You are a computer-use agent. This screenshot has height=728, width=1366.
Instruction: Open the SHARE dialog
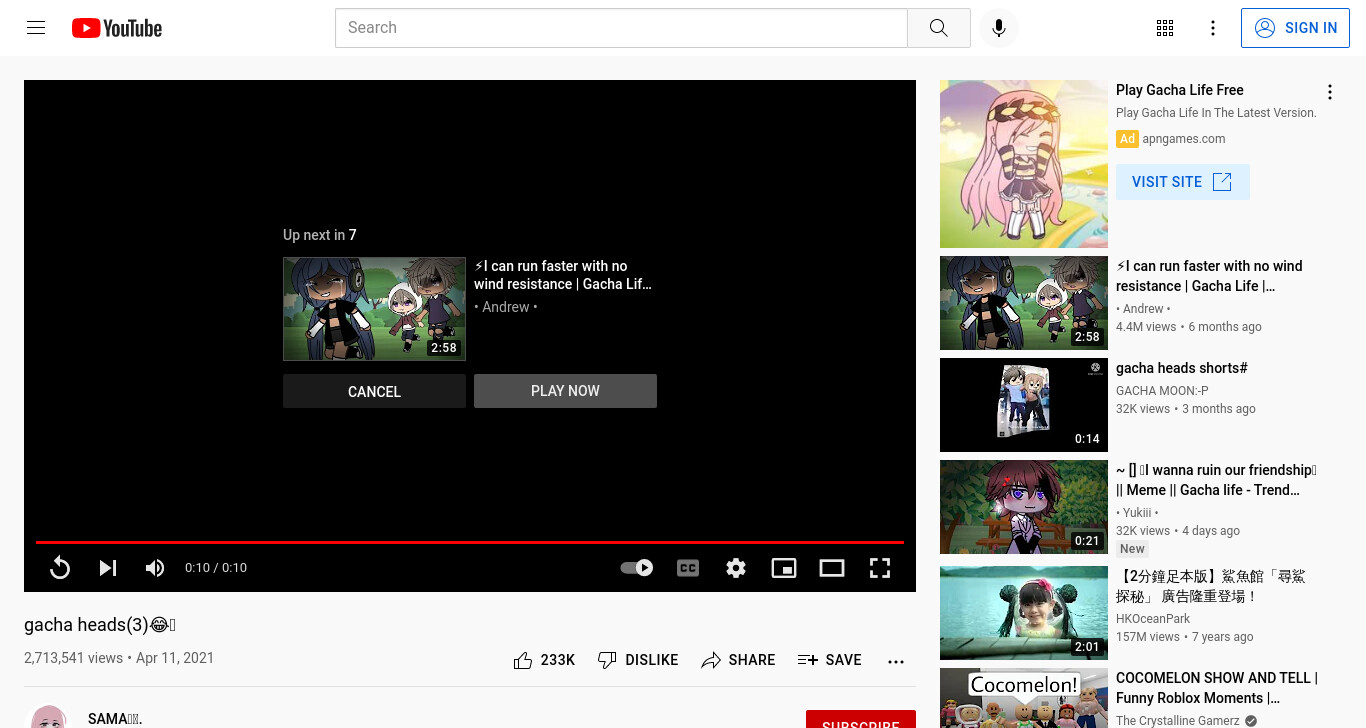click(x=739, y=660)
